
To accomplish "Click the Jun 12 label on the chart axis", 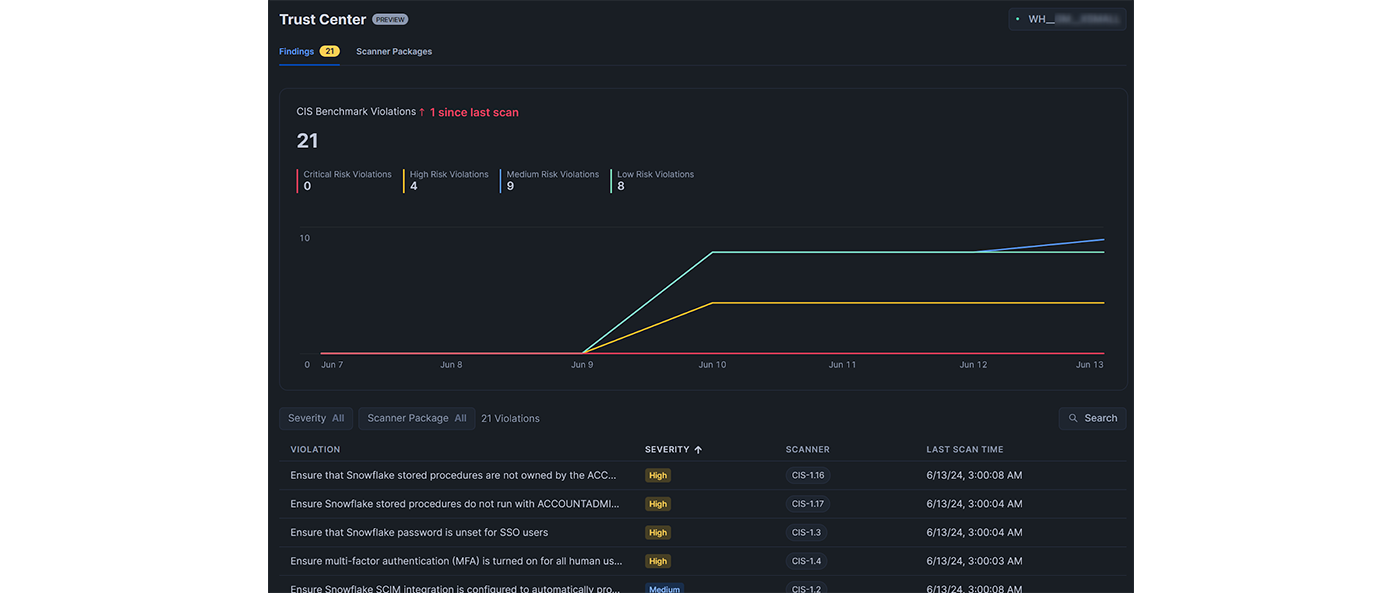I will click(x=974, y=365).
